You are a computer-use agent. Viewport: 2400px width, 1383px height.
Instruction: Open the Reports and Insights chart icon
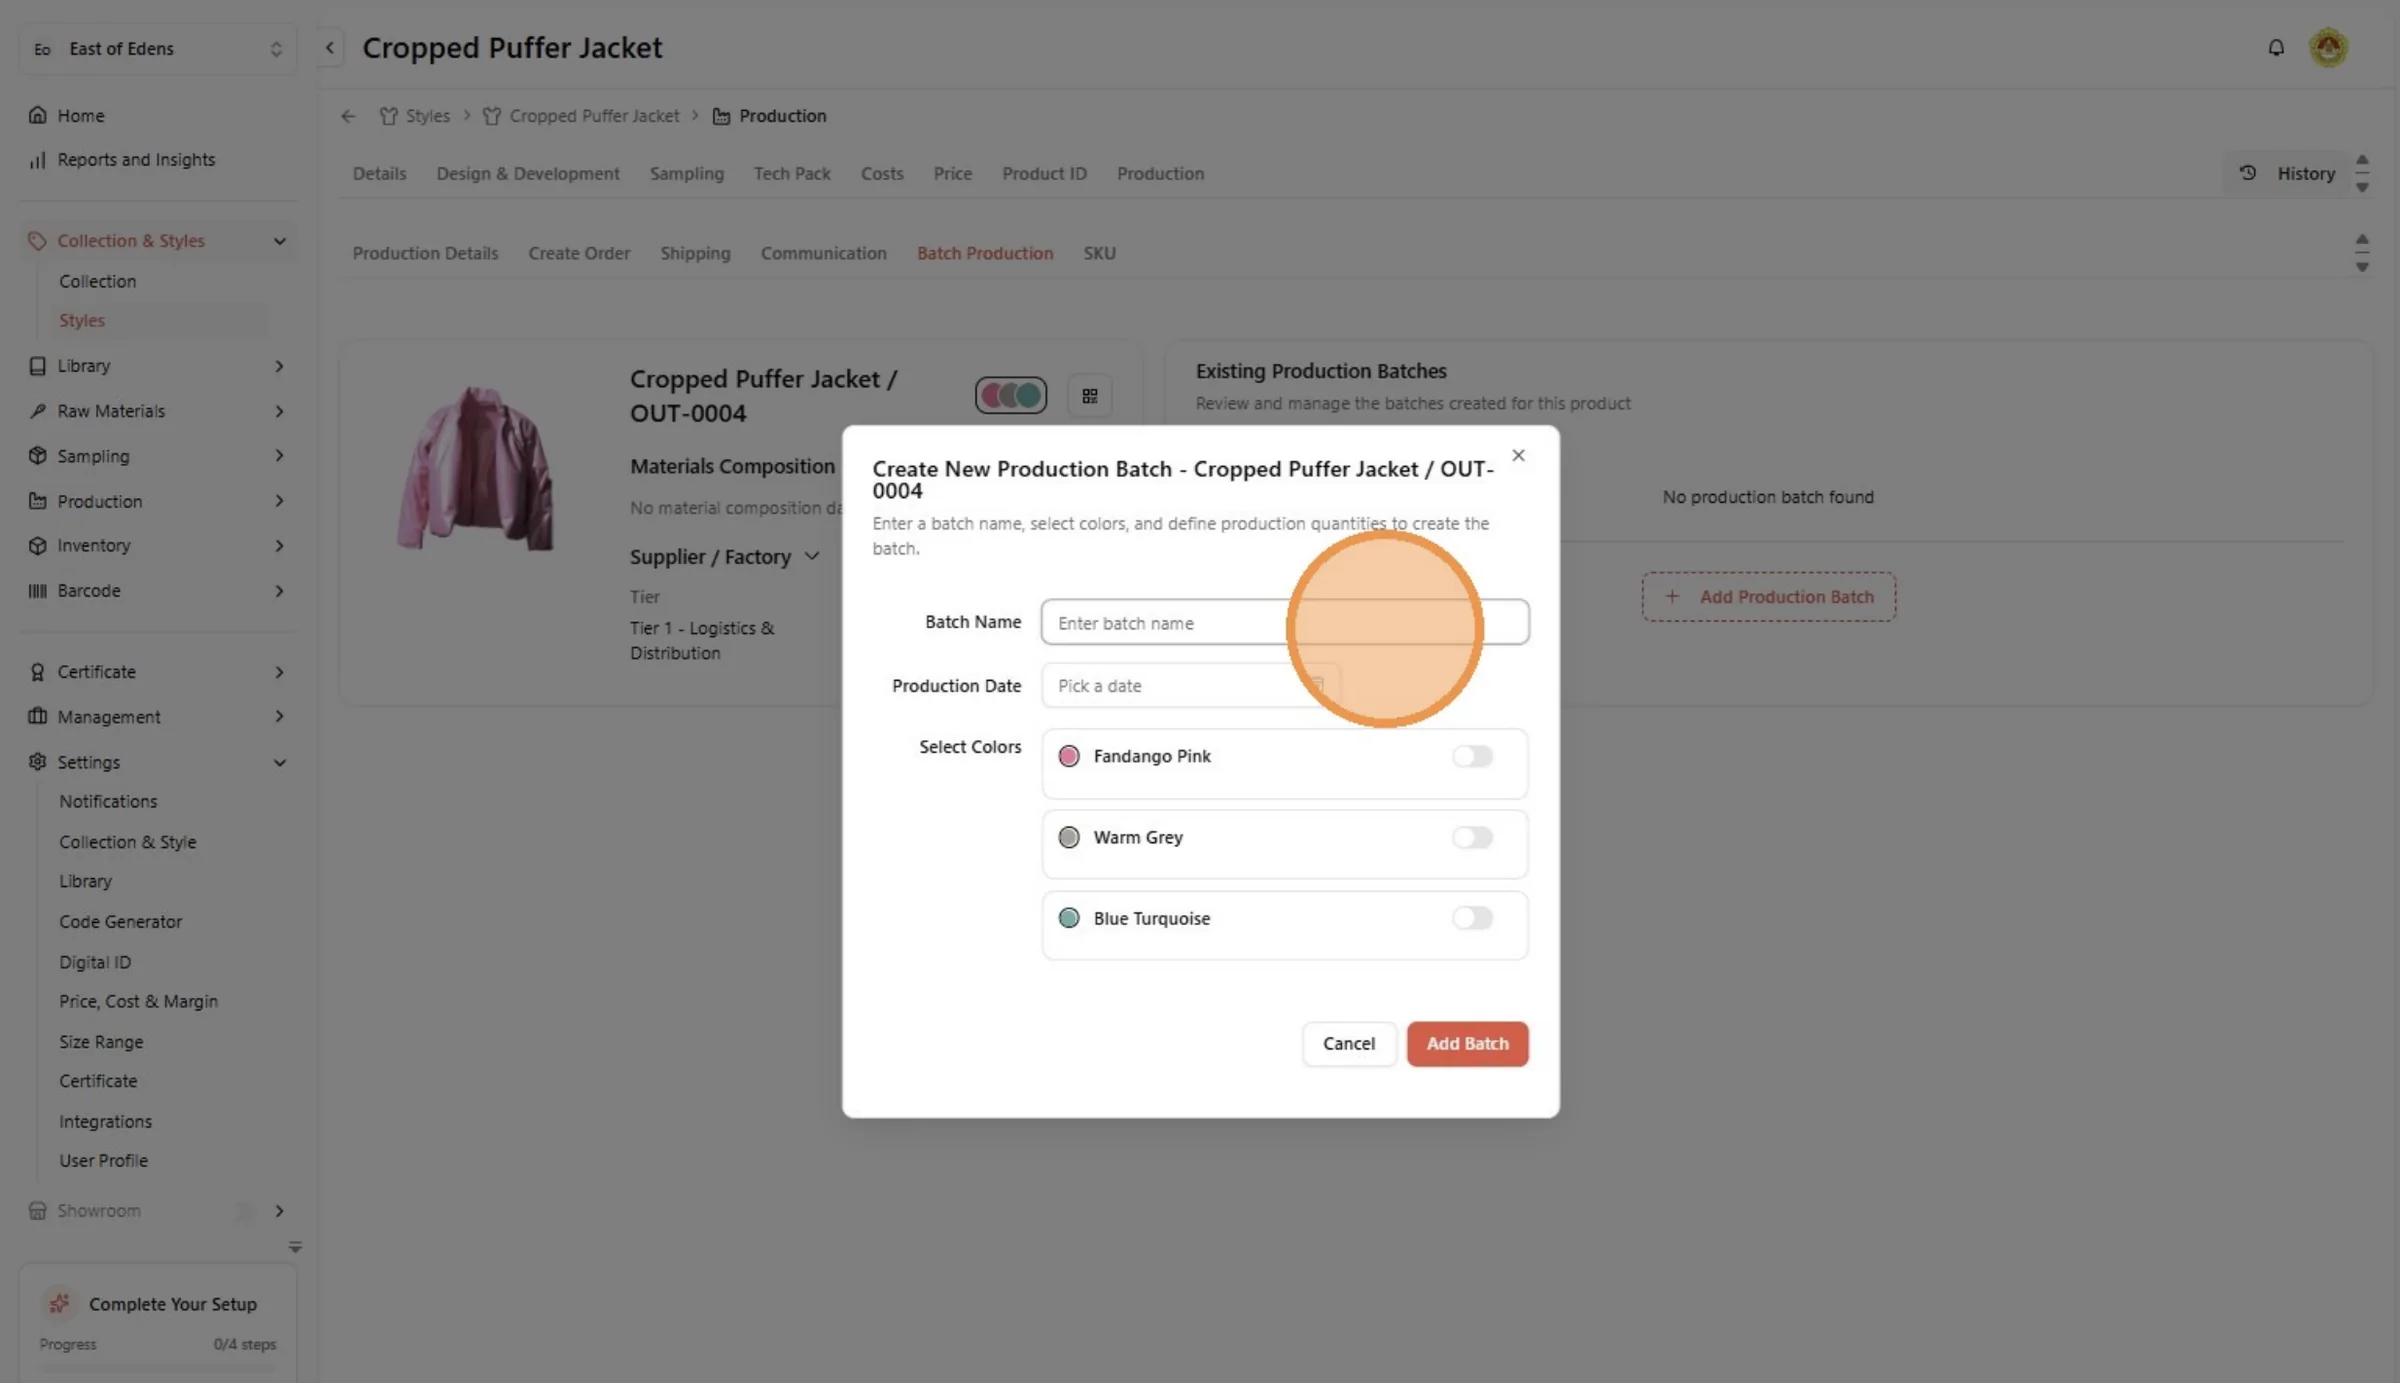click(38, 160)
